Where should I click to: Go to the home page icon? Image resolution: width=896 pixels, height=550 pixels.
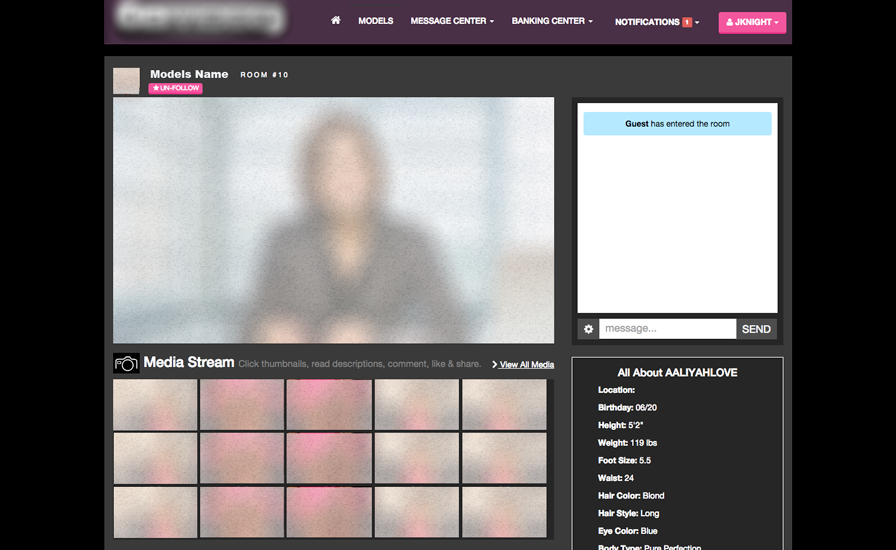tap(335, 21)
